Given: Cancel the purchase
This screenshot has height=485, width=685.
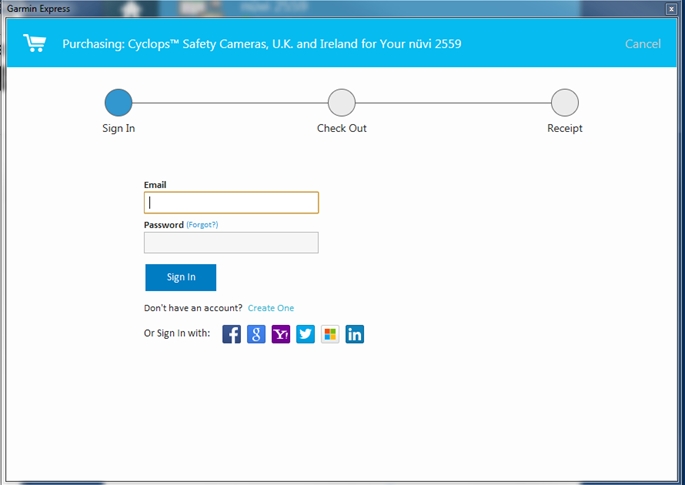Looking at the screenshot, I should tap(643, 44).
